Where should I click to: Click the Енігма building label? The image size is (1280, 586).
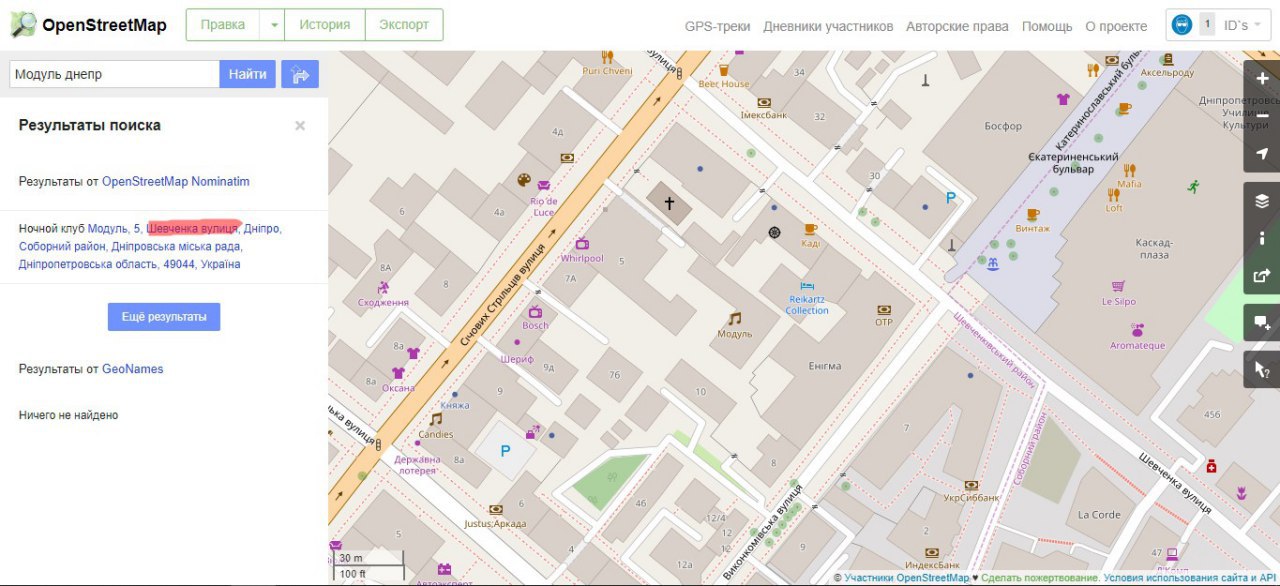pyautogui.click(x=825, y=366)
